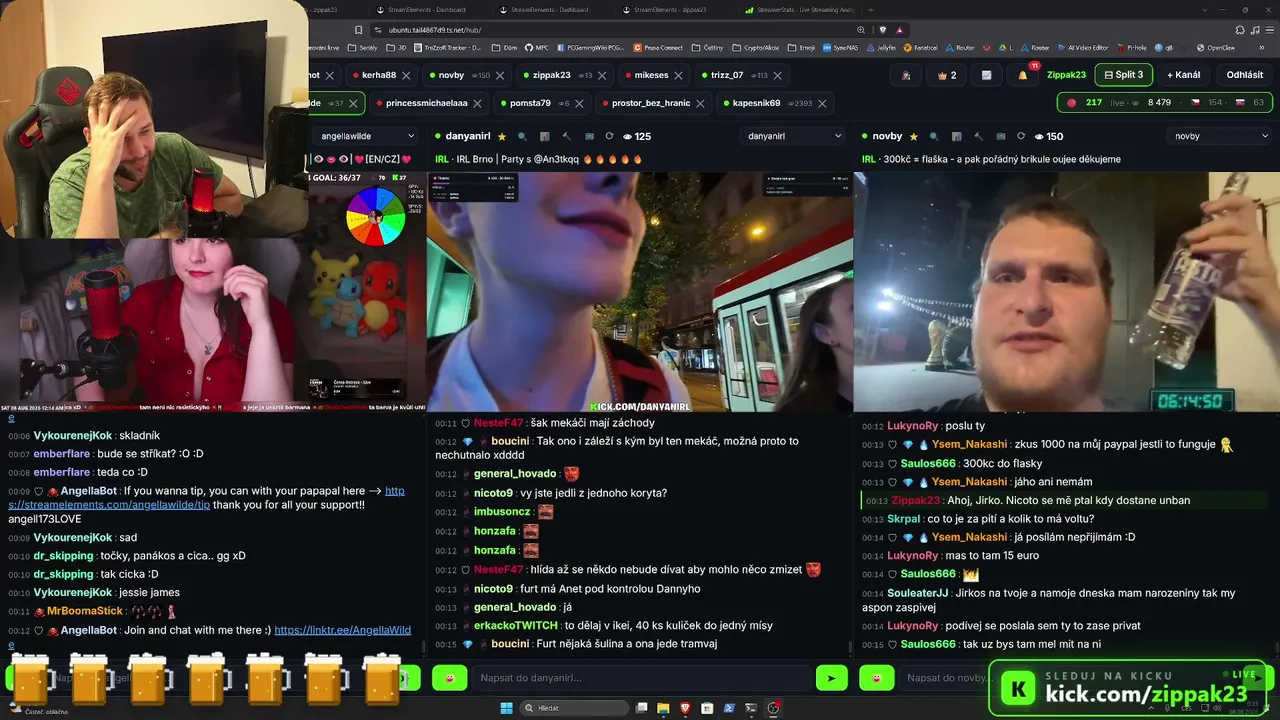
Task: Click the Odhlásit logout button
Action: [1244, 75]
